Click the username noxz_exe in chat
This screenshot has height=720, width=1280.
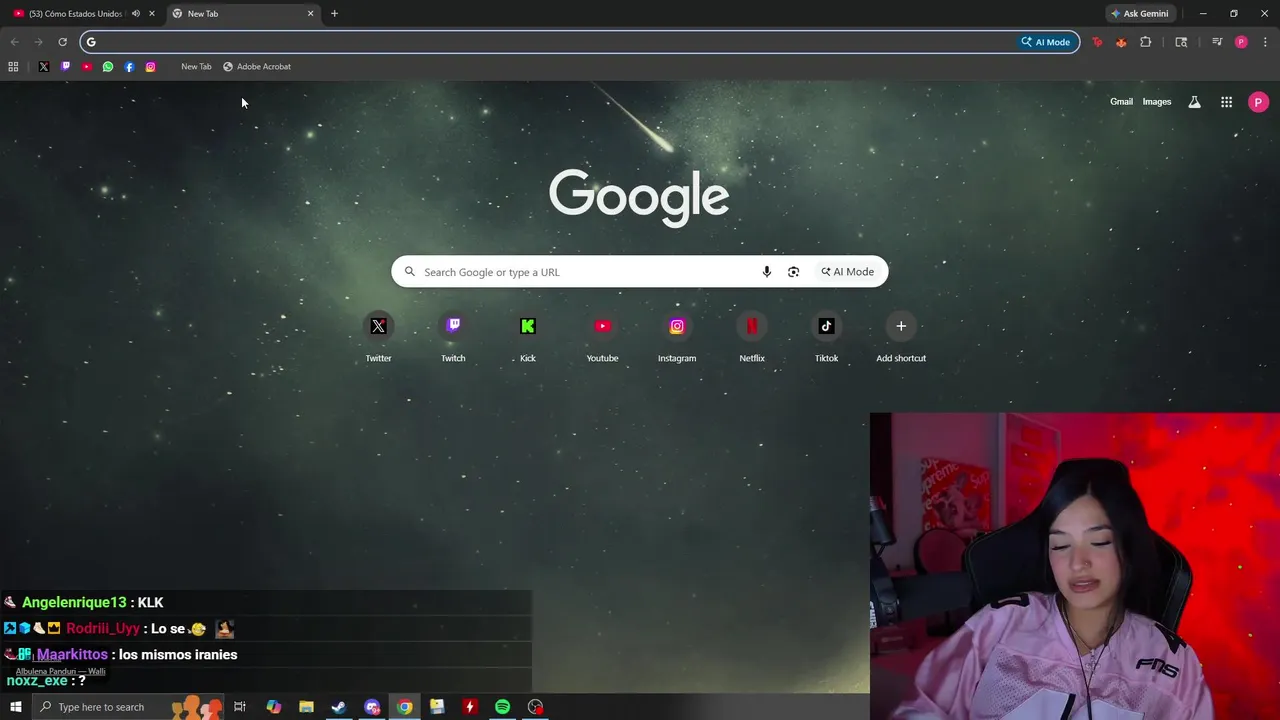click(37, 681)
